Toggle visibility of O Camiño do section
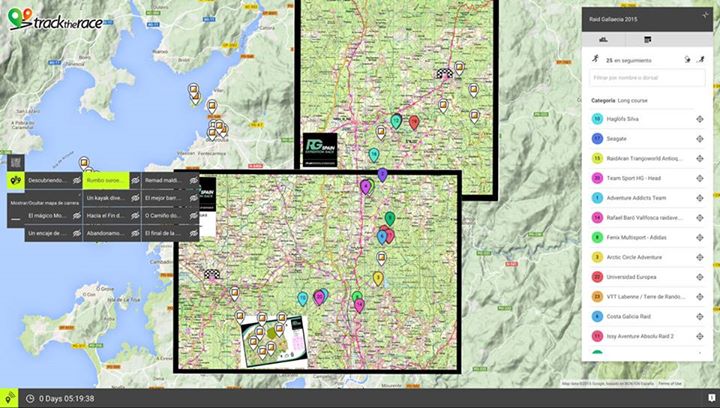The image size is (720, 408). pos(194,215)
